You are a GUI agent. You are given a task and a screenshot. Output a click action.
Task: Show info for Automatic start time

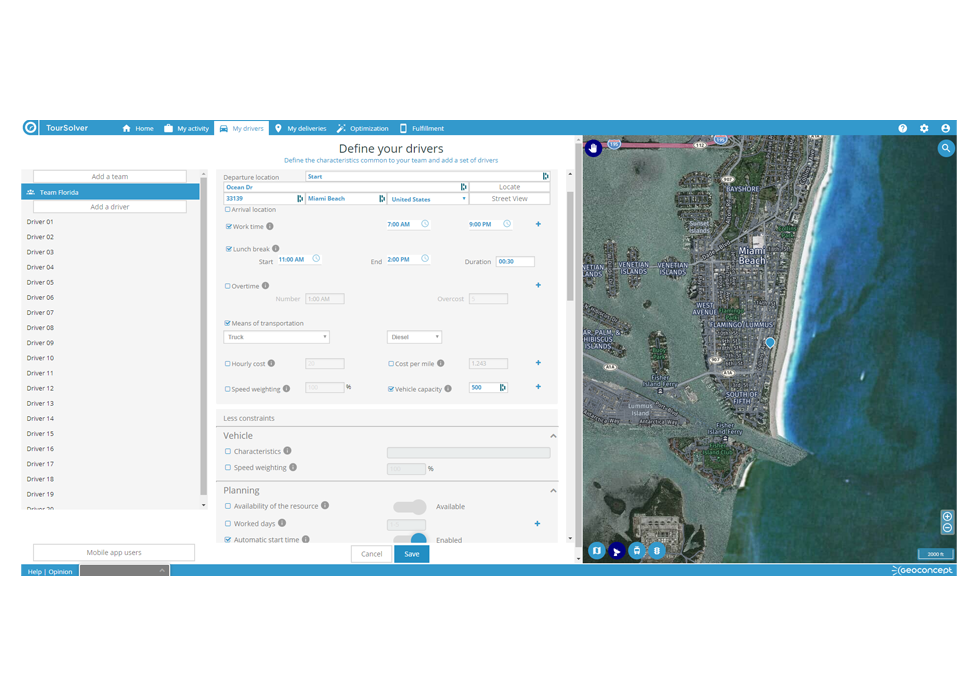pyautogui.click(x=306, y=539)
